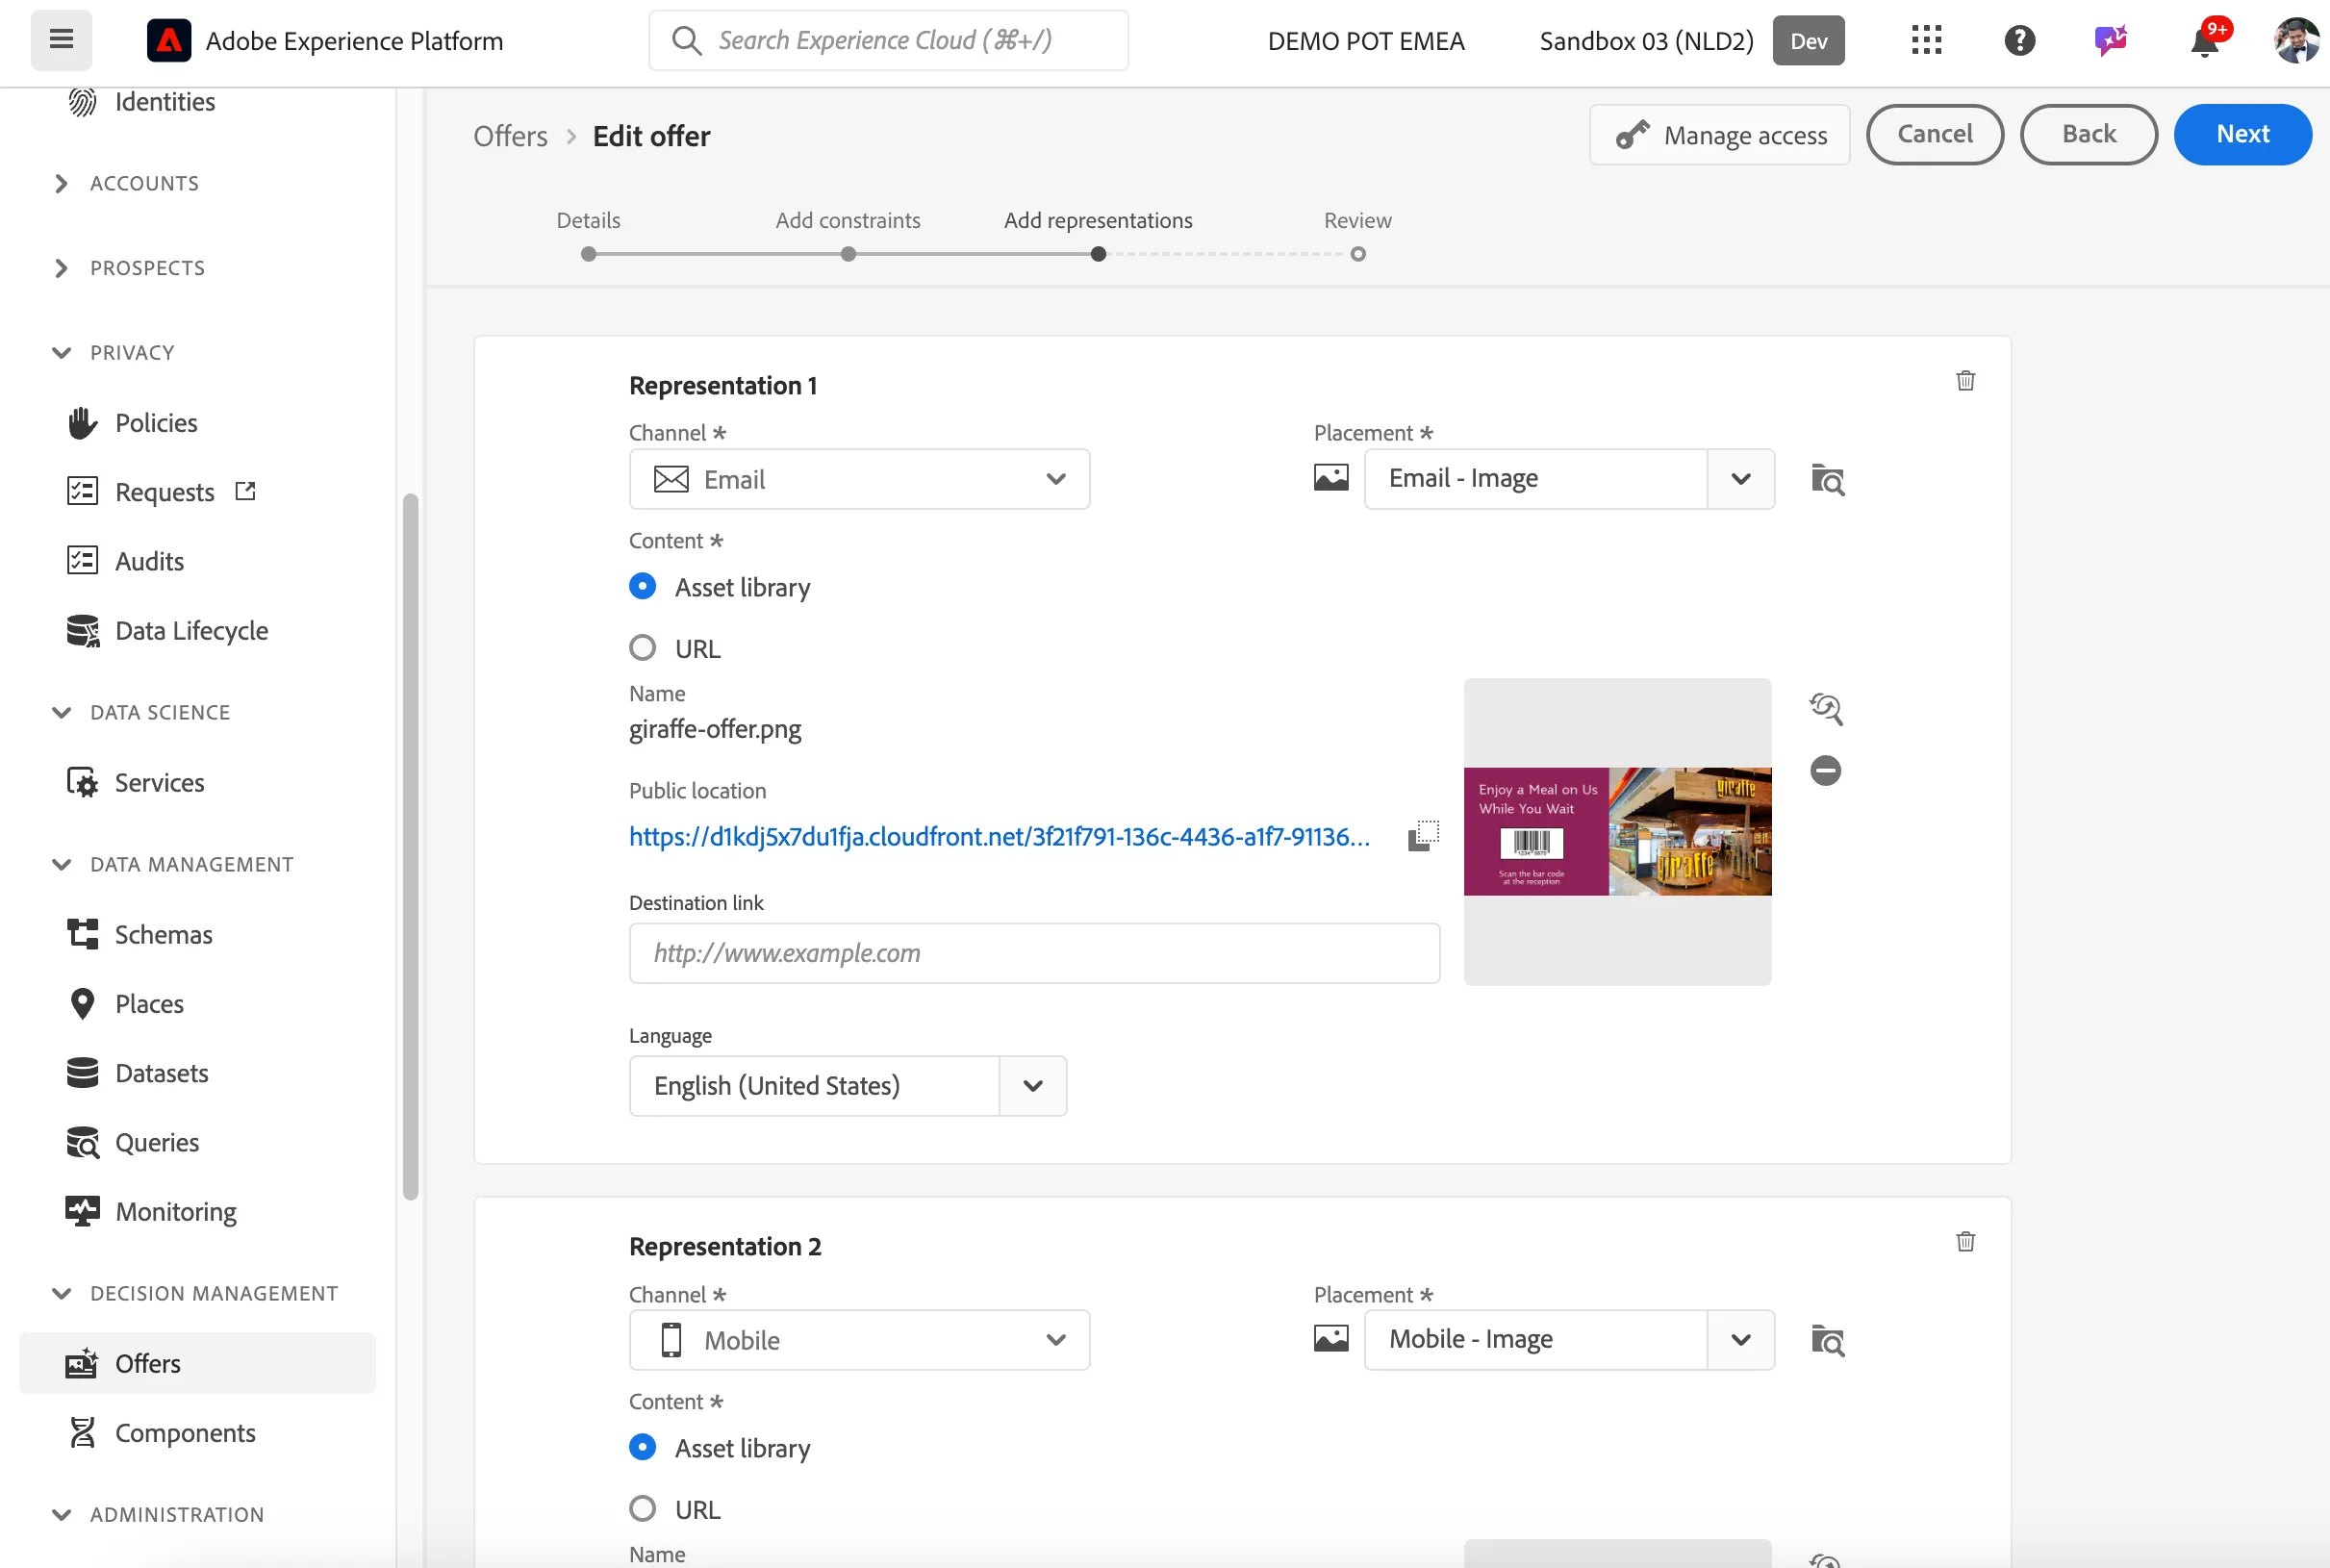Click the Cancel button
The height and width of the screenshot is (1568, 2330).
pos(1934,134)
